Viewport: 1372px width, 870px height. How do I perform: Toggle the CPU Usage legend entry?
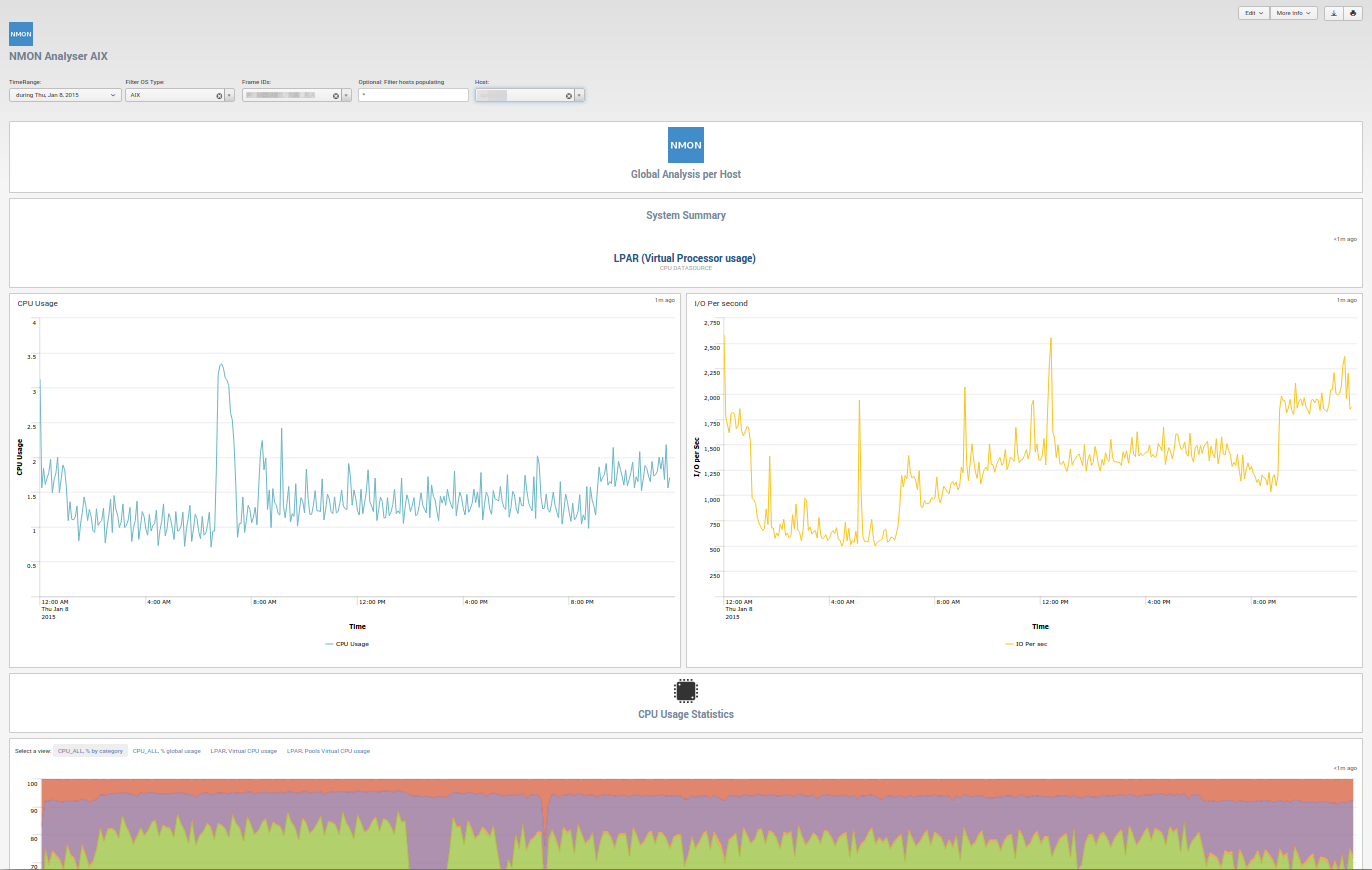point(347,644)
